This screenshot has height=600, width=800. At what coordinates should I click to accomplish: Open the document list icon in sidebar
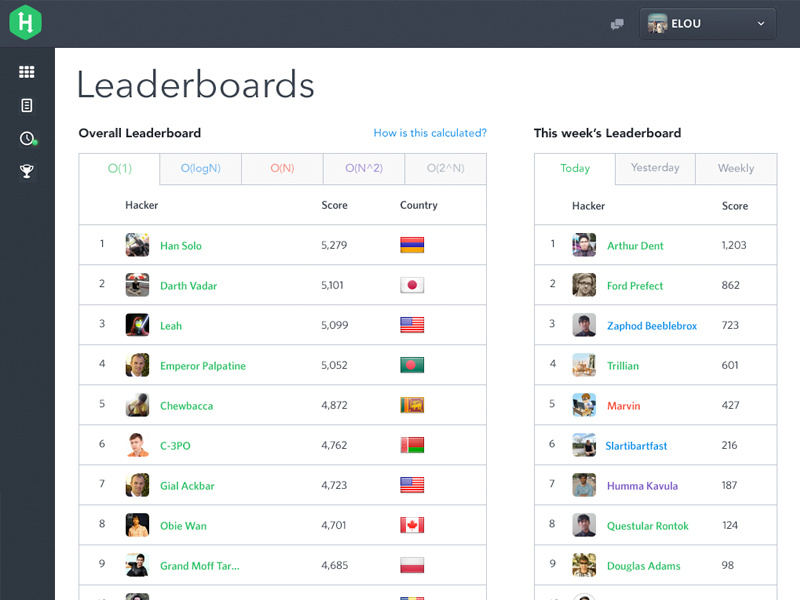(27, 105)
